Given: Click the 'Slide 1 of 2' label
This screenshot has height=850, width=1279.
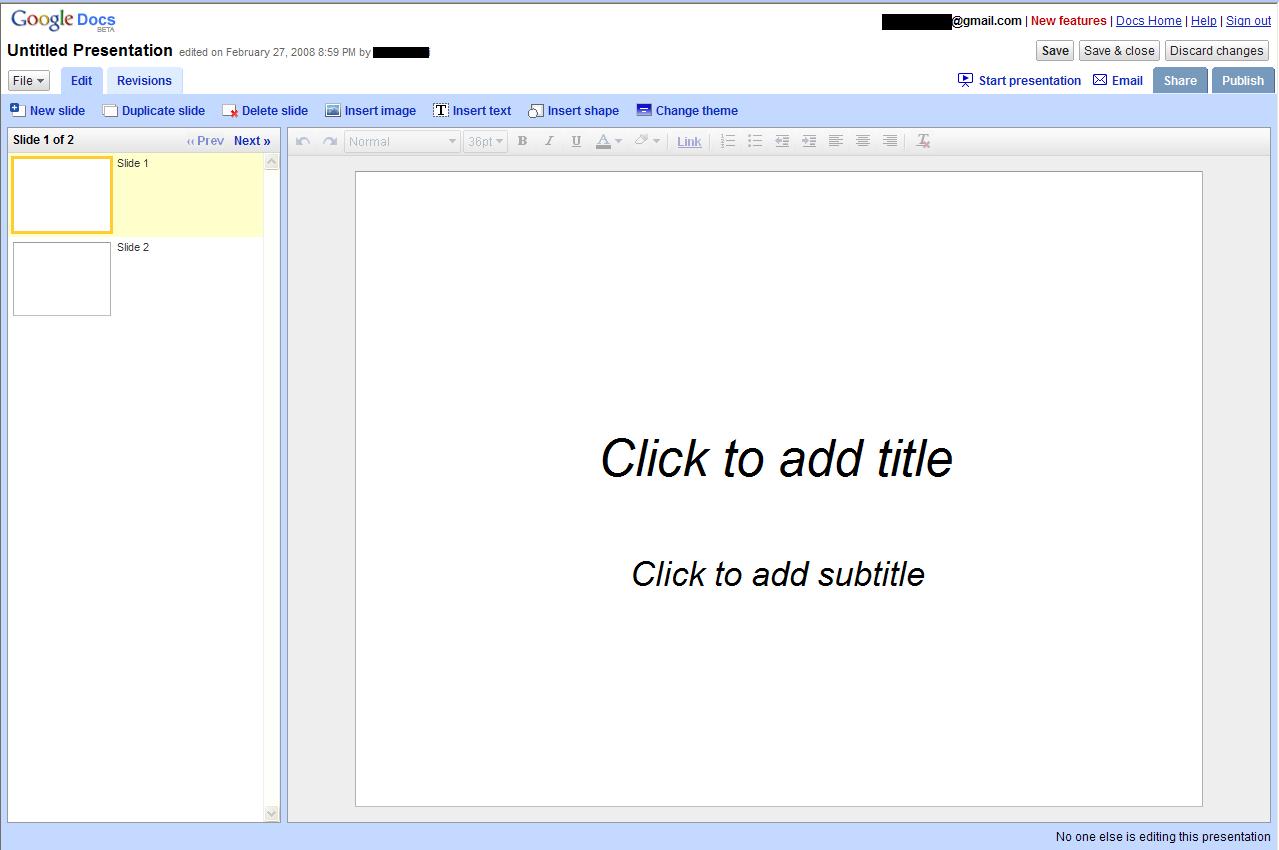Looking at the screenshot, I should tap(43, 140).
